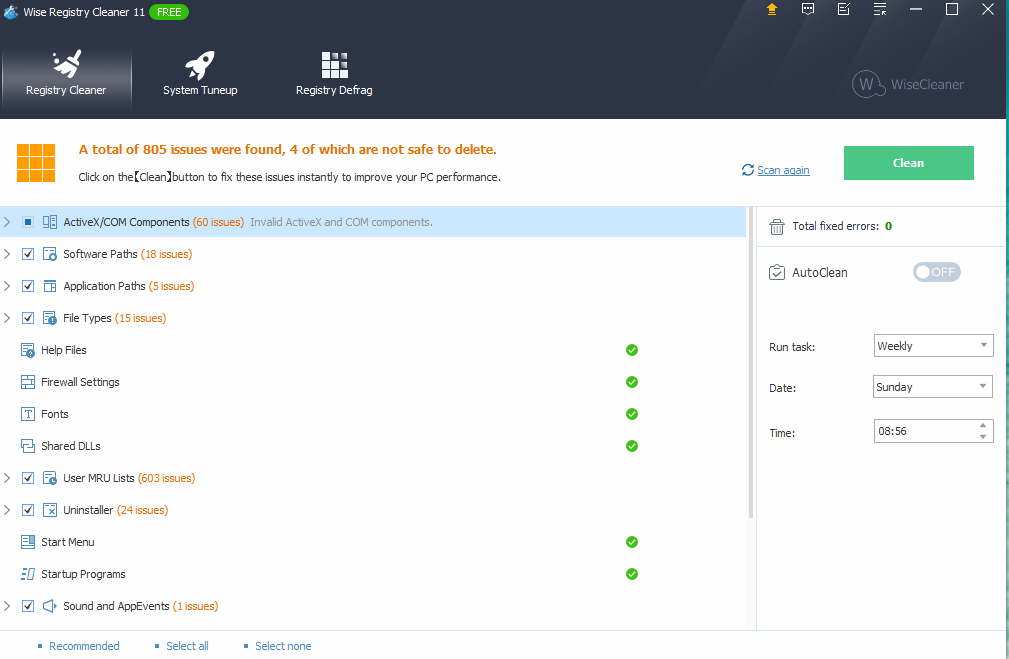
Task: Click the Recommended selection link
Action: pyautogui.click(x=84, y=646)
